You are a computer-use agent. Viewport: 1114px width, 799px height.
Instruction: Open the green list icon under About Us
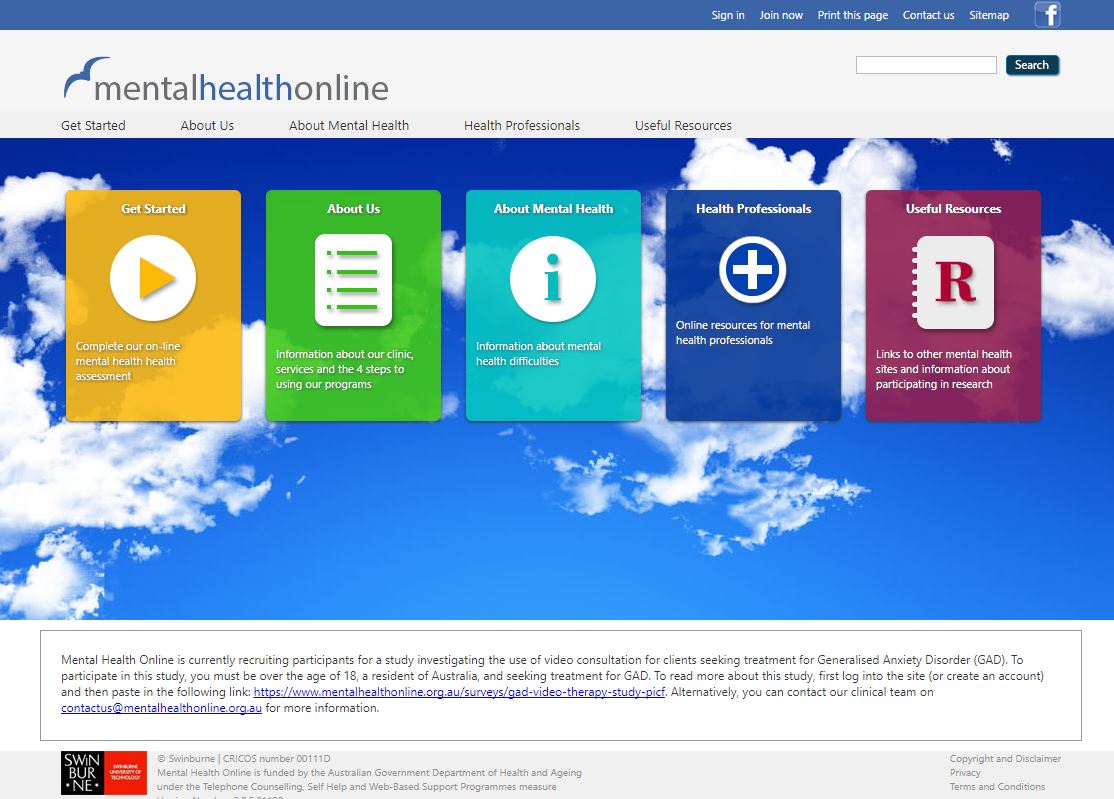tap(353, 280)
